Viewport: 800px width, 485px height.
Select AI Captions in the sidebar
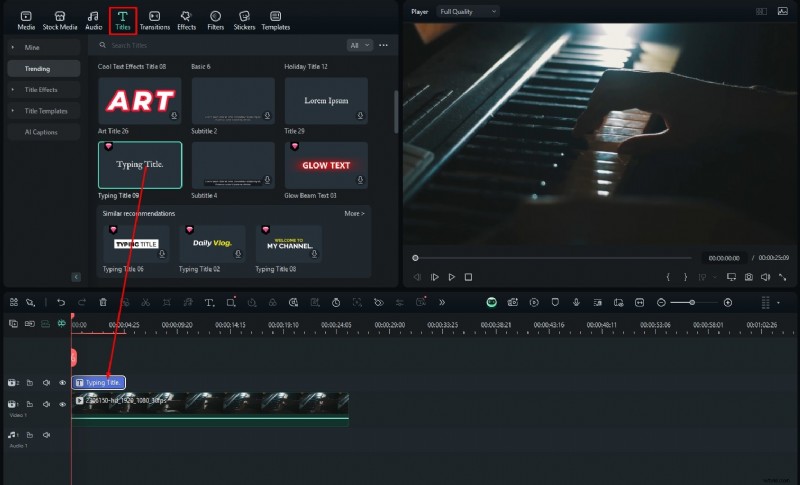point(43,132)
